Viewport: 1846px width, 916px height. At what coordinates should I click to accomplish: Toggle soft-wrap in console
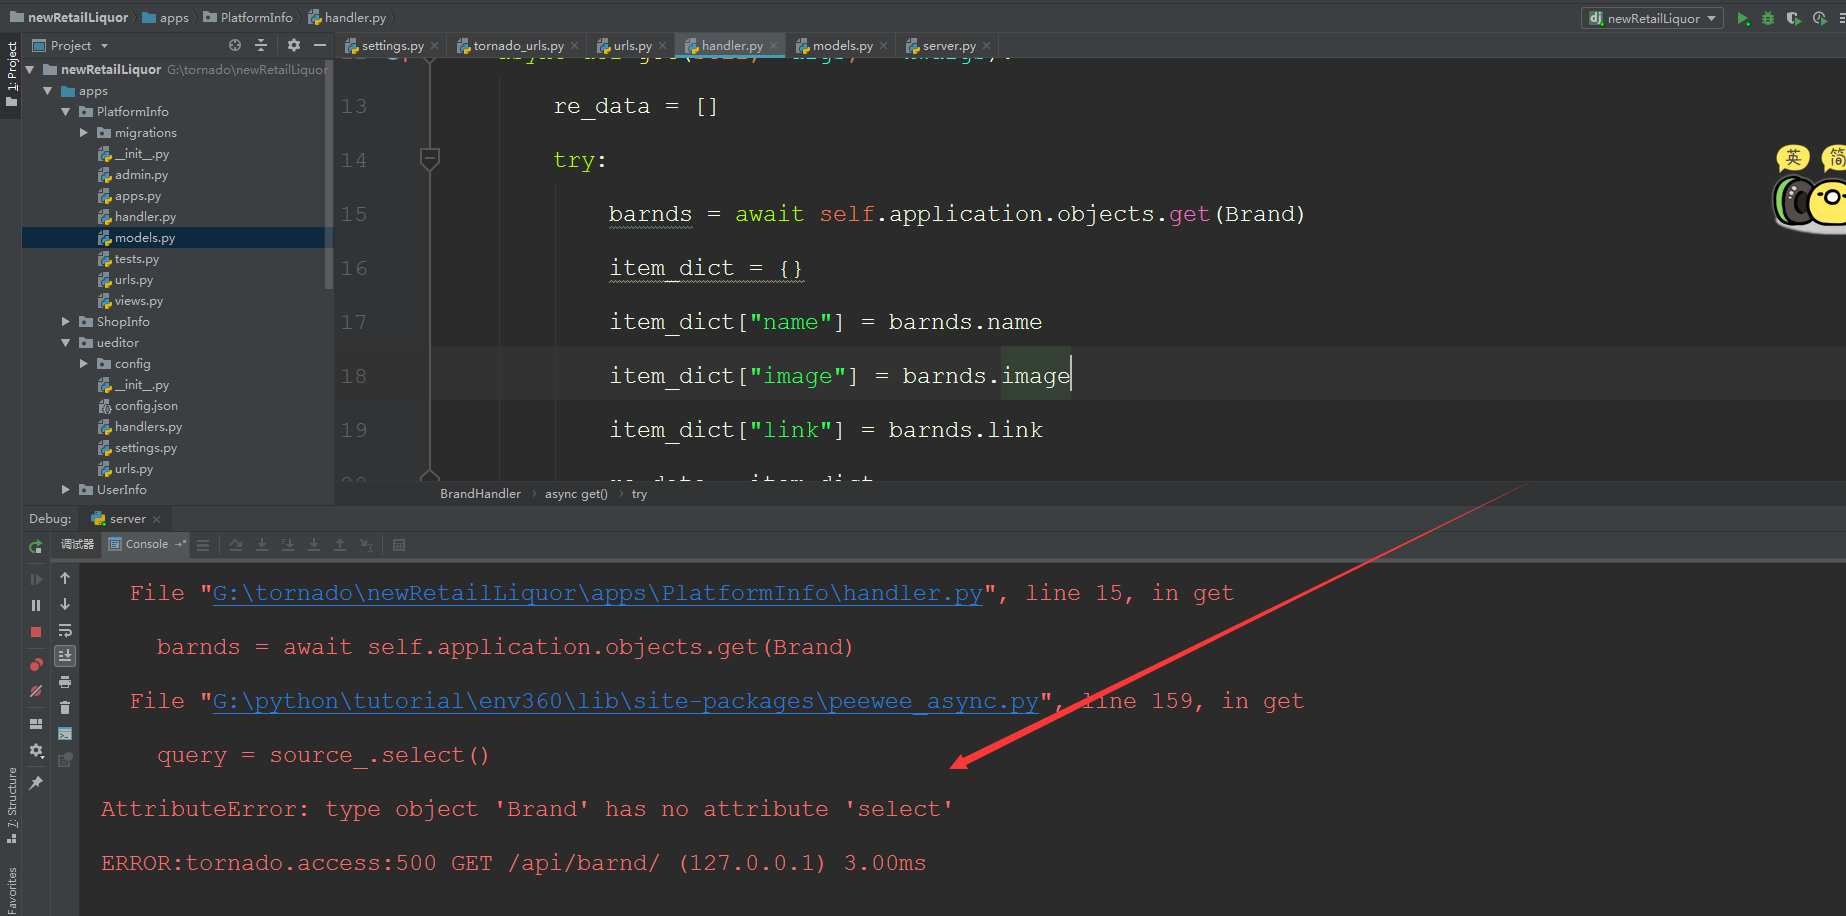(x=65, y=630)
